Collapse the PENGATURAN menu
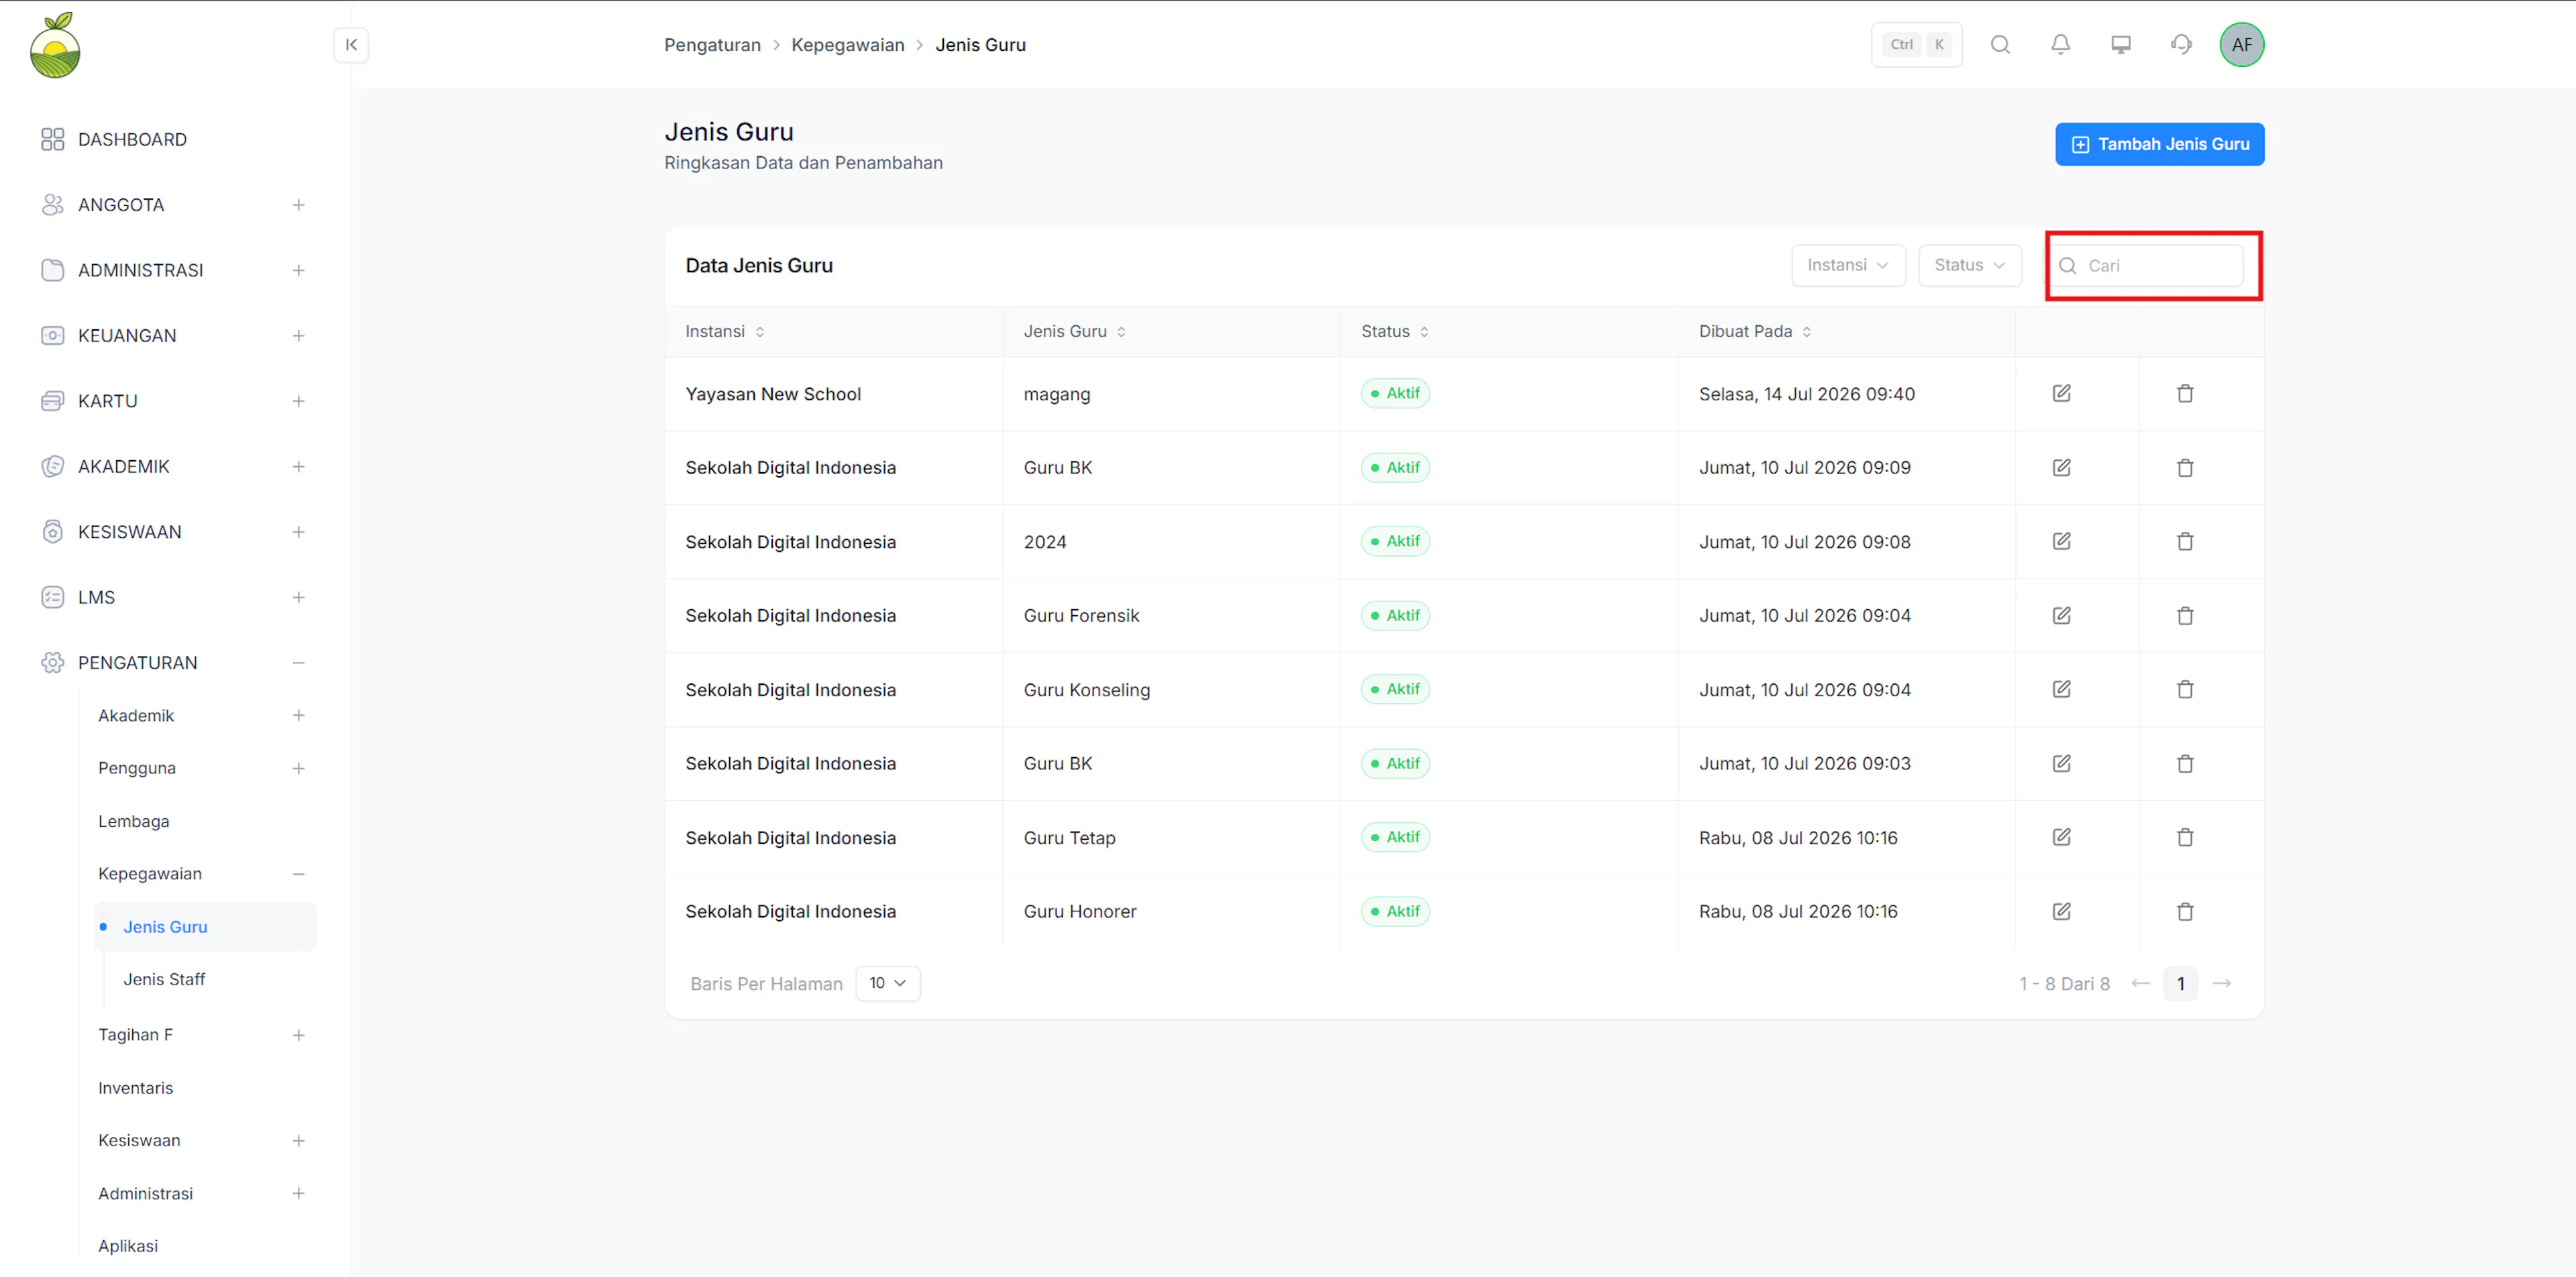The width and height of the screenshot is (2576, 1277). 298,663
